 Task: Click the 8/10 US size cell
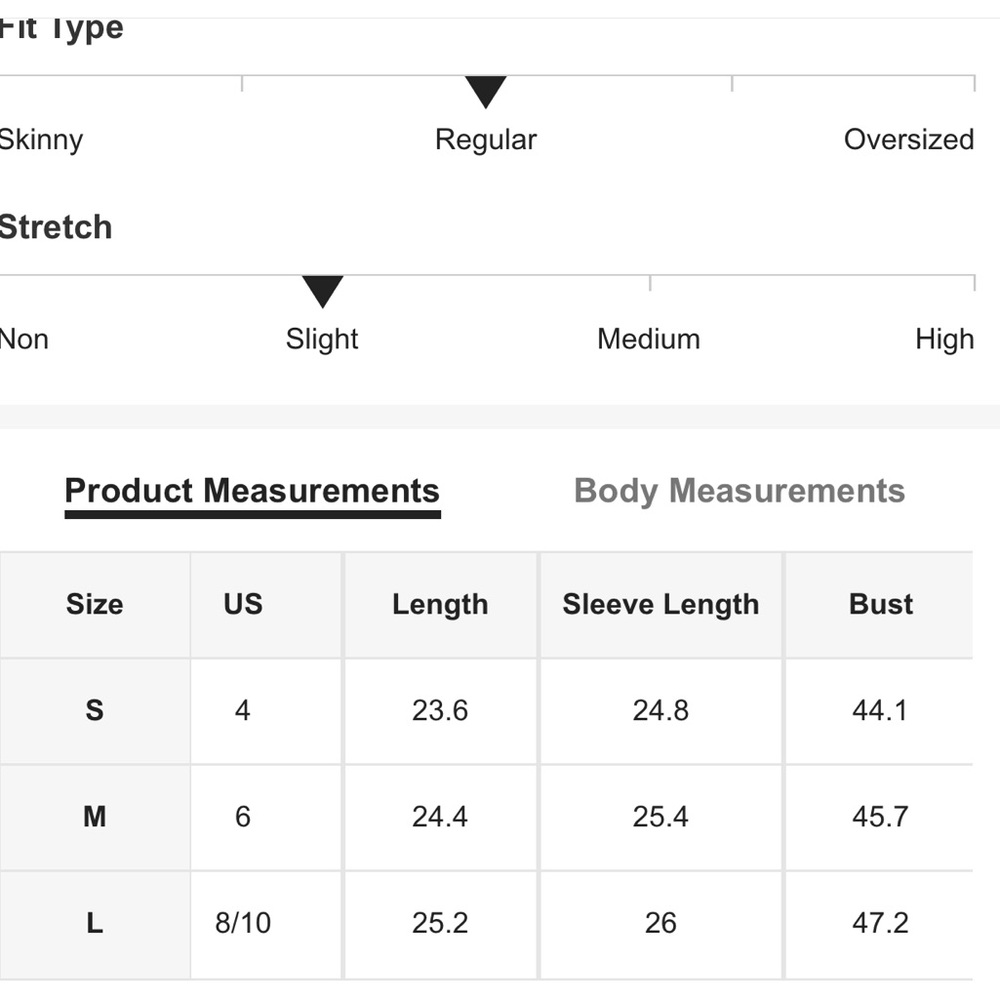pos(243,923)
